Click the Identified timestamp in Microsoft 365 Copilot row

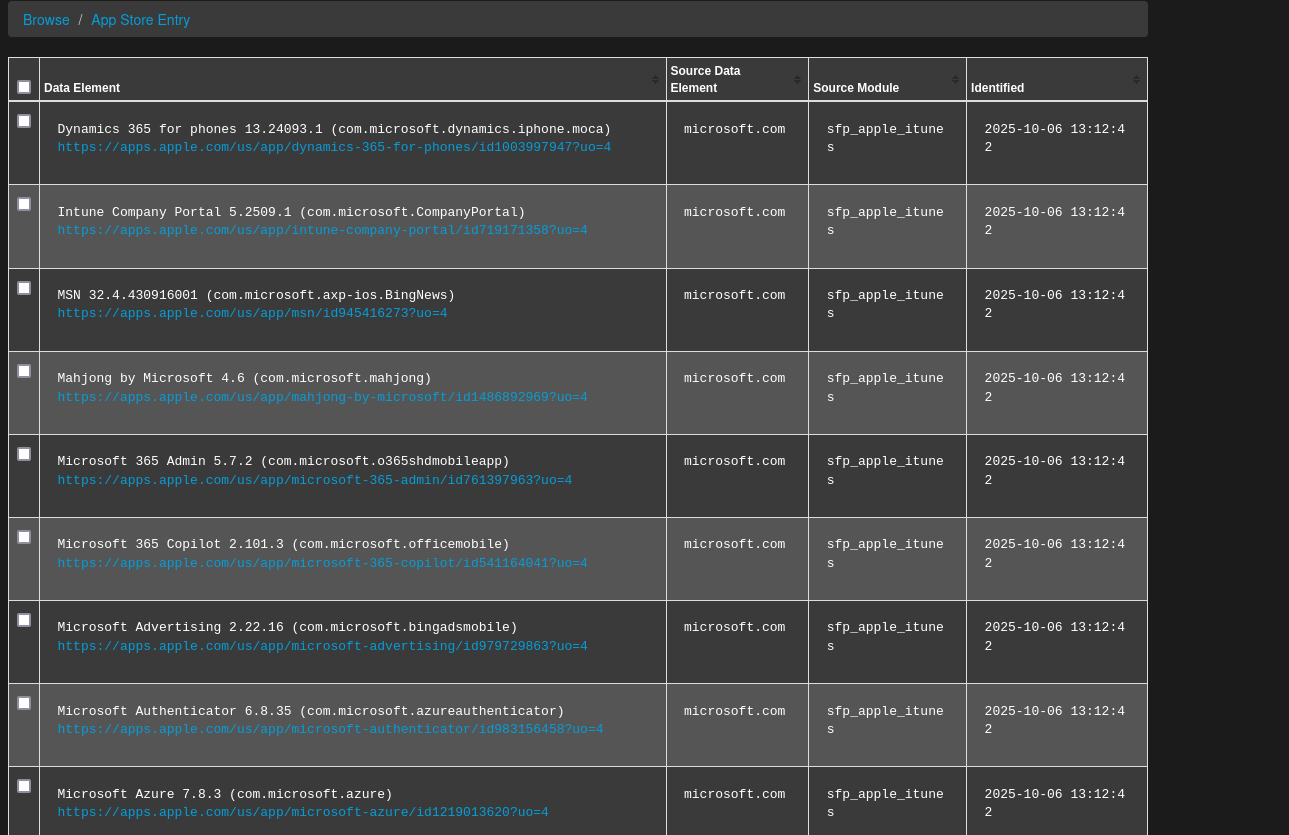click(1054, 554)
